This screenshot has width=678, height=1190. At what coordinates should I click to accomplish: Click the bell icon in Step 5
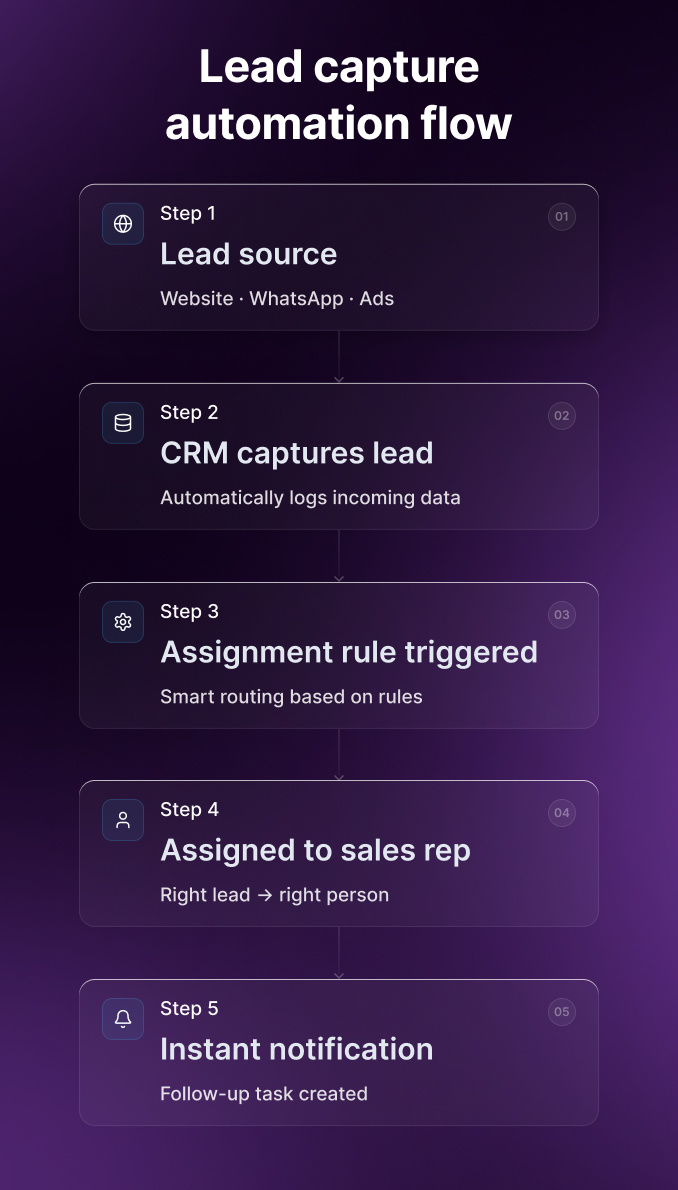(x=123, y=1019)
